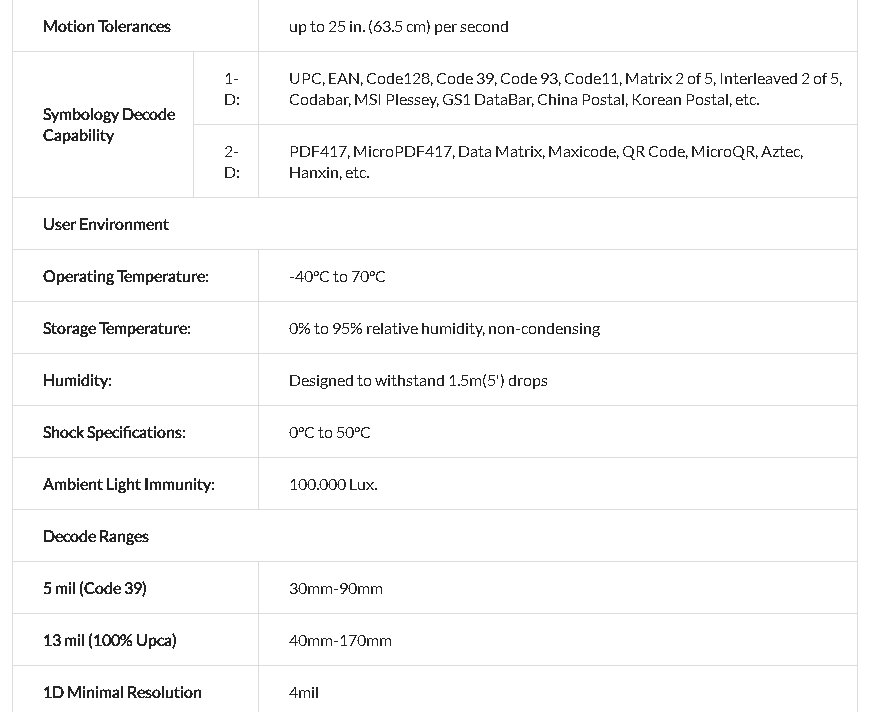Click the Humidity row label
Screen dimensions: 873x712
(x=78, y=380)
